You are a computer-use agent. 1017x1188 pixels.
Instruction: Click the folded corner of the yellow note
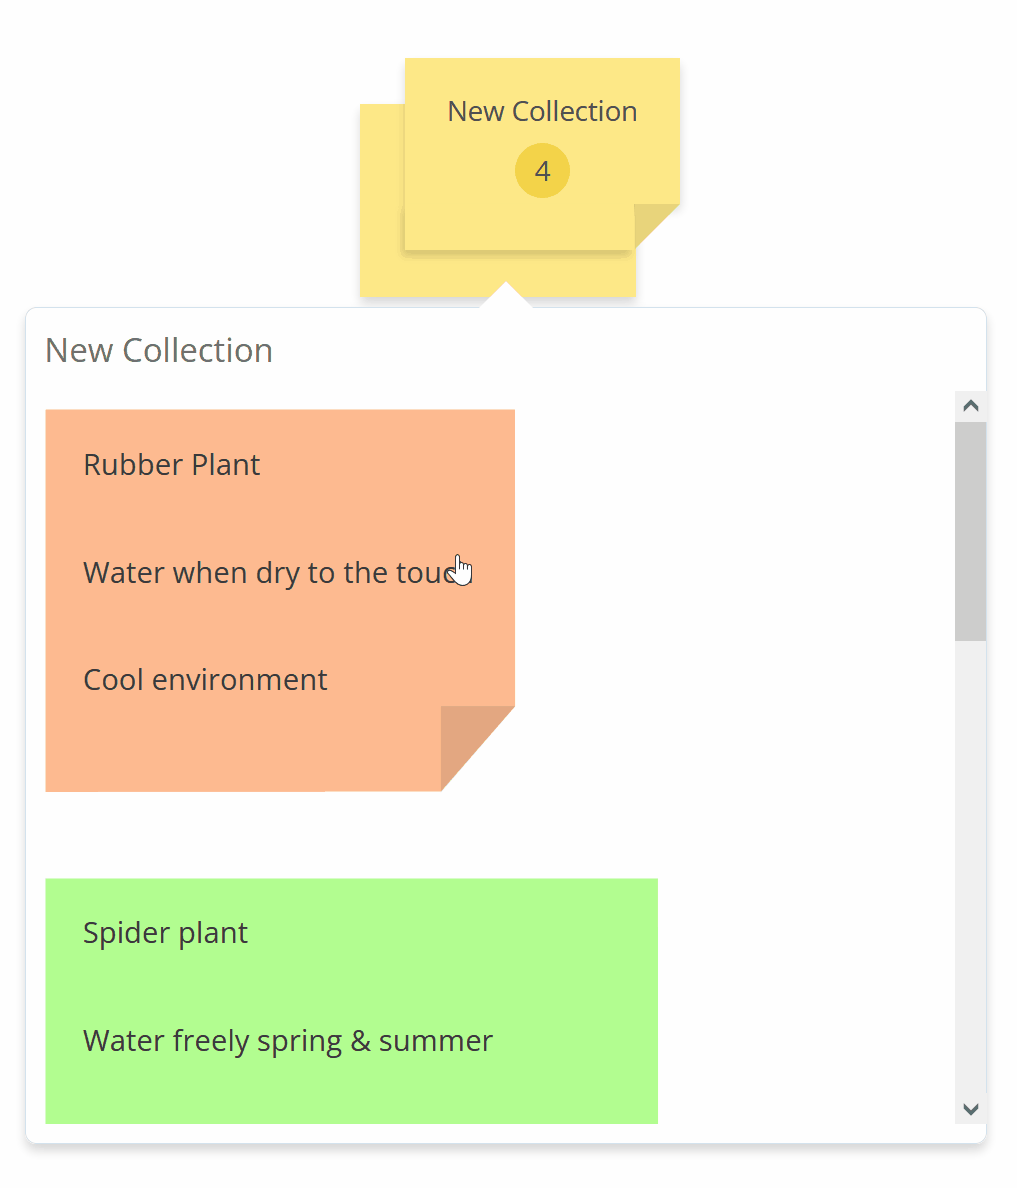(x=654, y=224)
